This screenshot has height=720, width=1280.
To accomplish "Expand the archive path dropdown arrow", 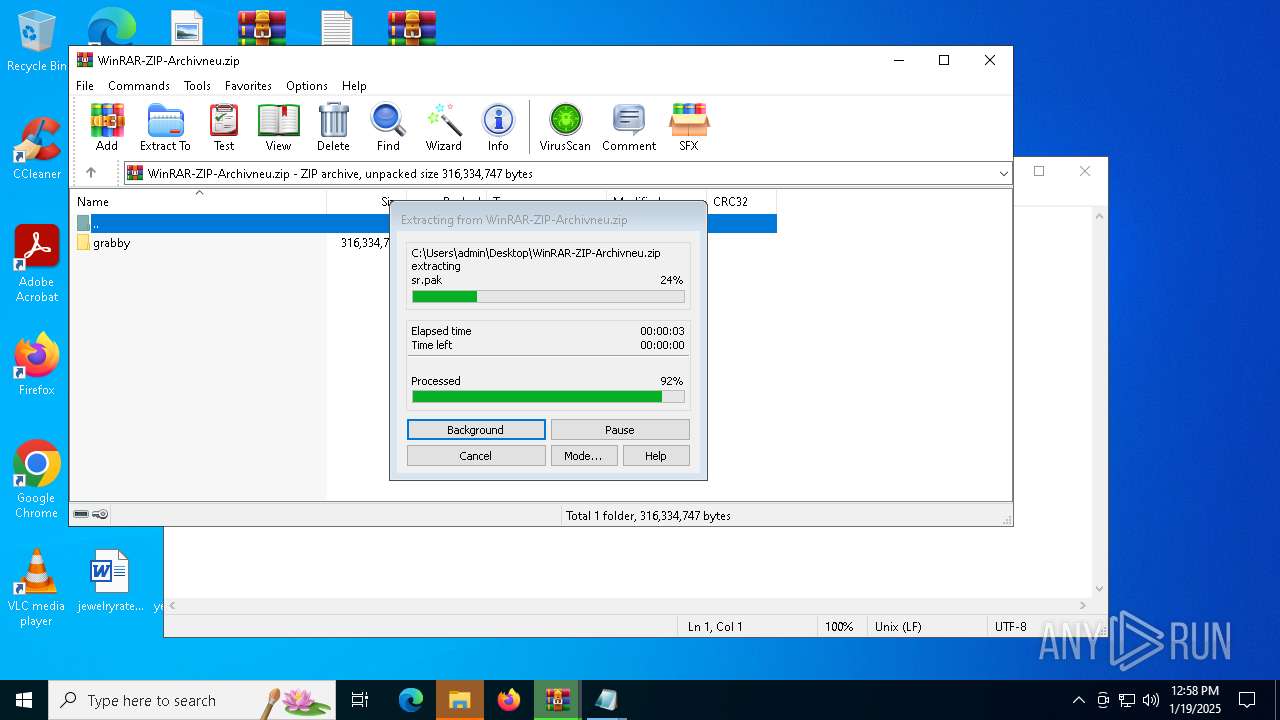I will [1003, 174].
